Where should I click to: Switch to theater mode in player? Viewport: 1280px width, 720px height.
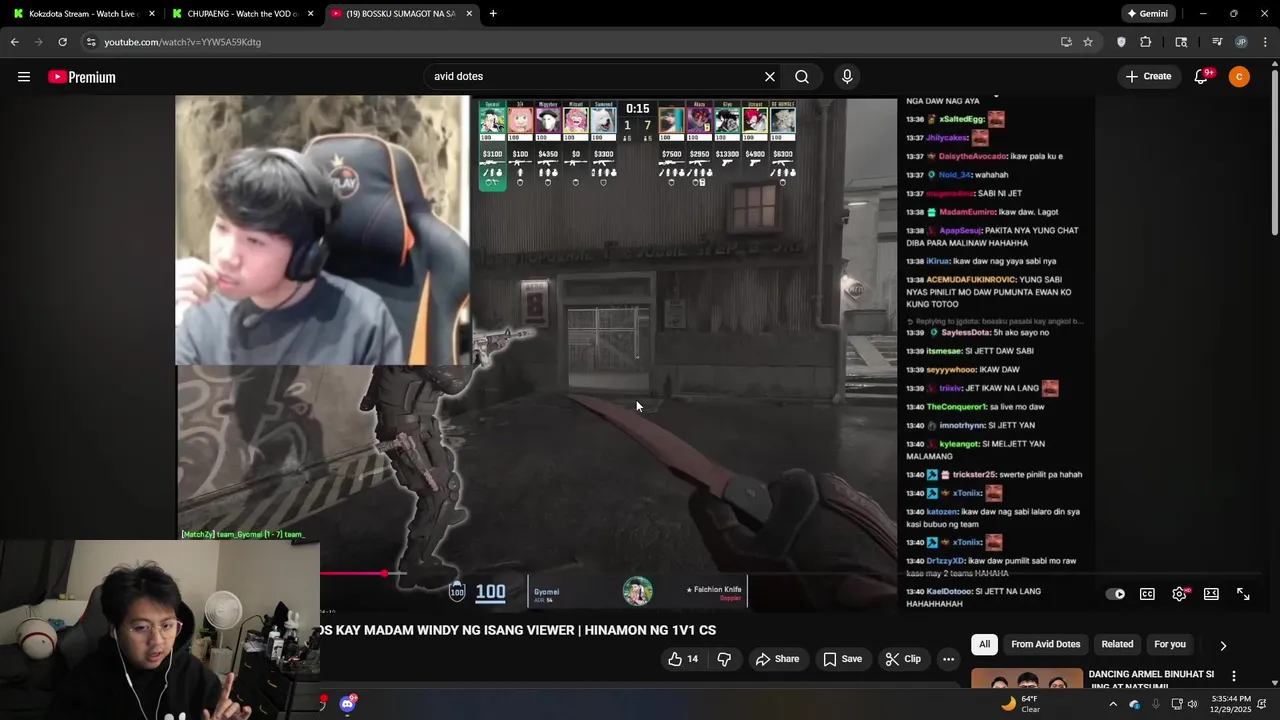coord(1211,594)
